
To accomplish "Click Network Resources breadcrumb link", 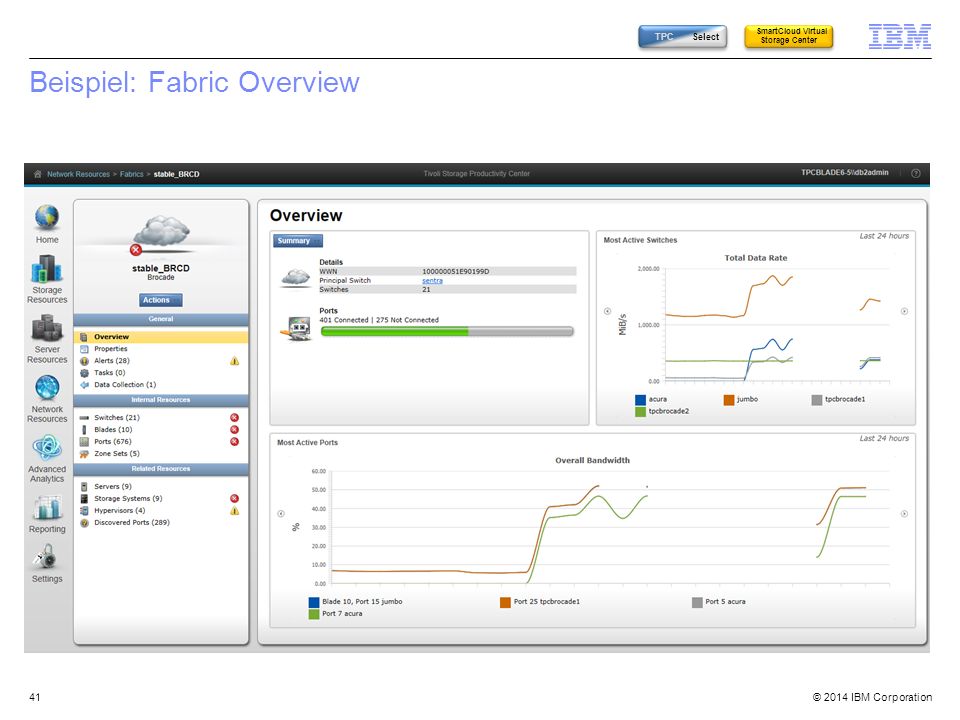I will pyautogui.click(x=78, y=174).
